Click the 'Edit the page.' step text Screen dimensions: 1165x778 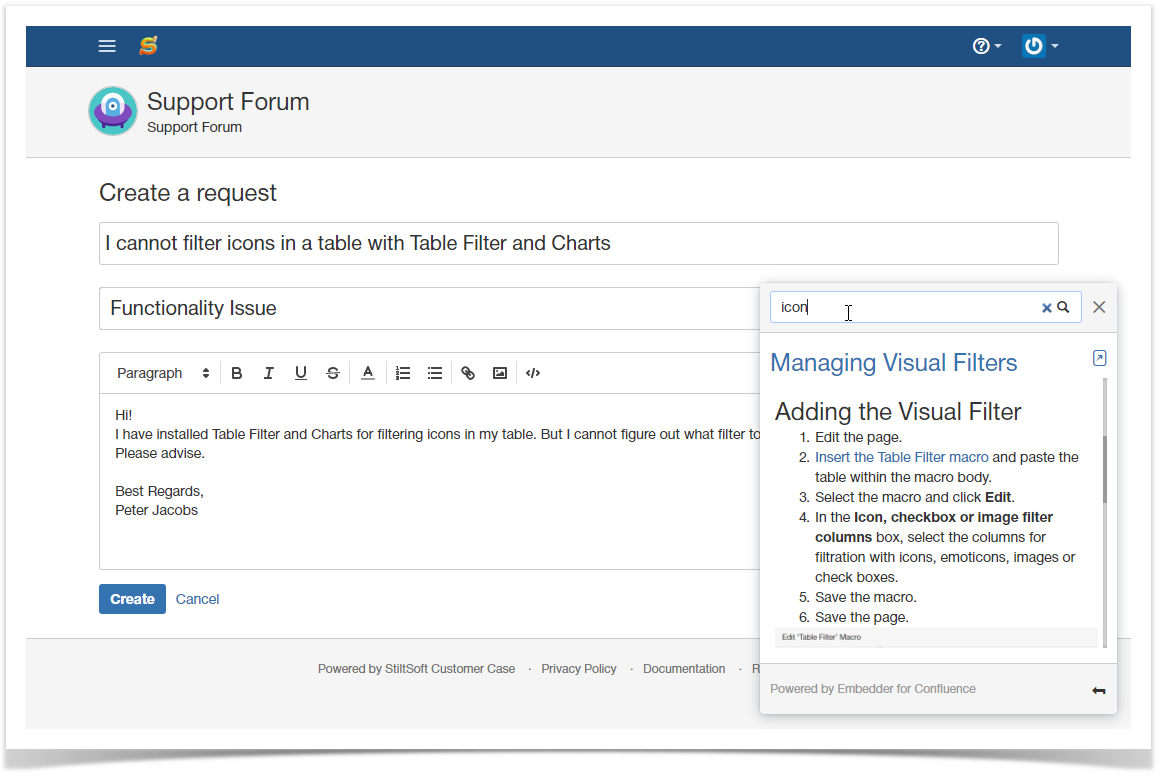[858, 437]
